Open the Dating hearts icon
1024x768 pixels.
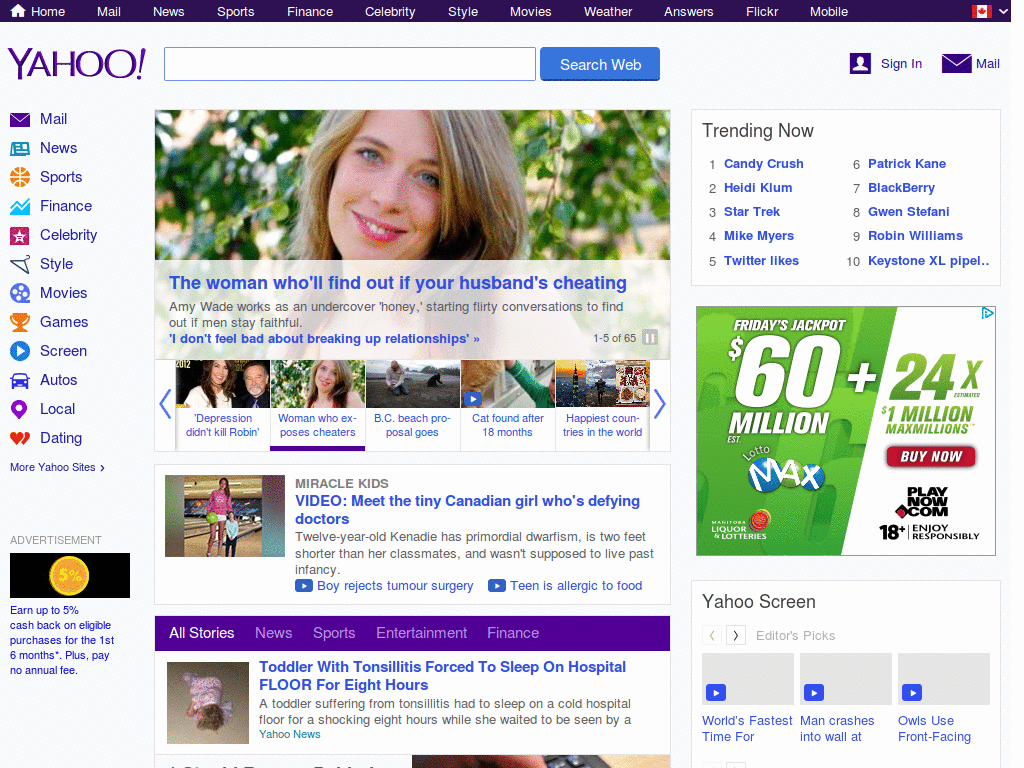(21, 438)
